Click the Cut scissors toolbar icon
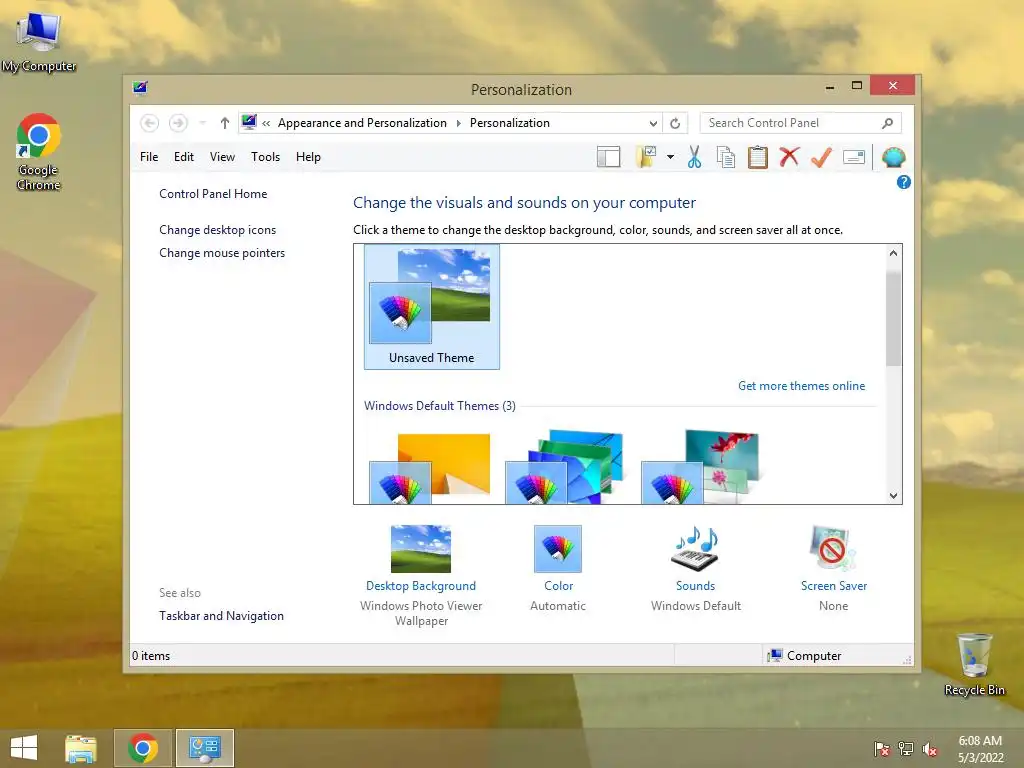The width and height of the screenshot is (1024, 768). [x=694, y=157]
